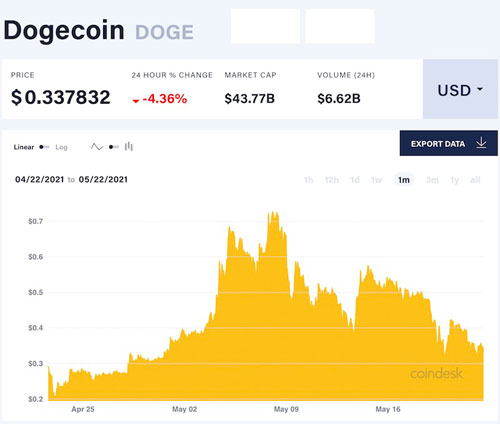Open the USD currency dropdown
The height and width of the screenshot is (424, 500).
point(460,89)
